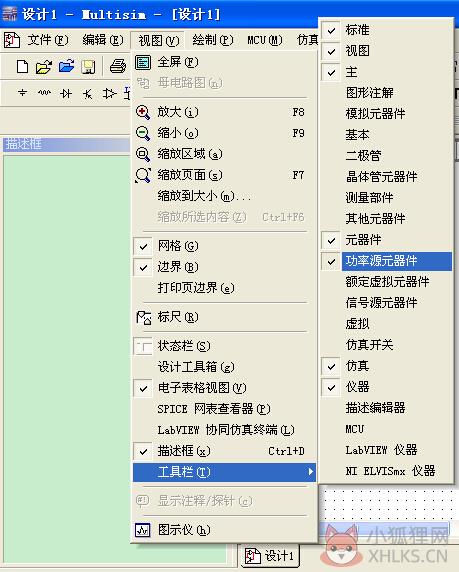Image resolution: width=459 pixels, height=572 pixels.
Task: Uncheck the 仪器 toolbar
Action: 386,387
